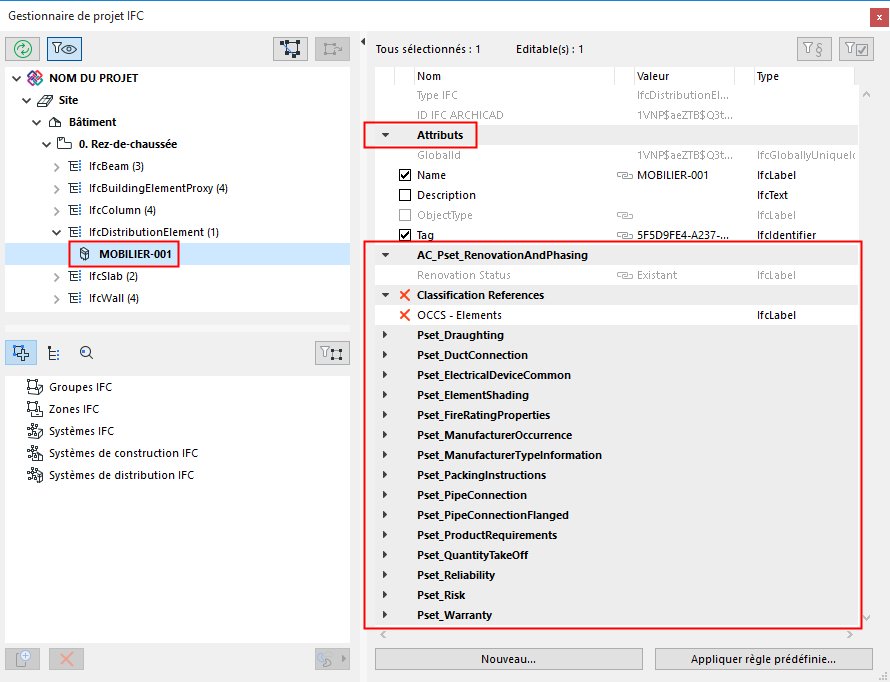
Task: Expand the IfcWall (4) group
Action: tap(57, 299)
